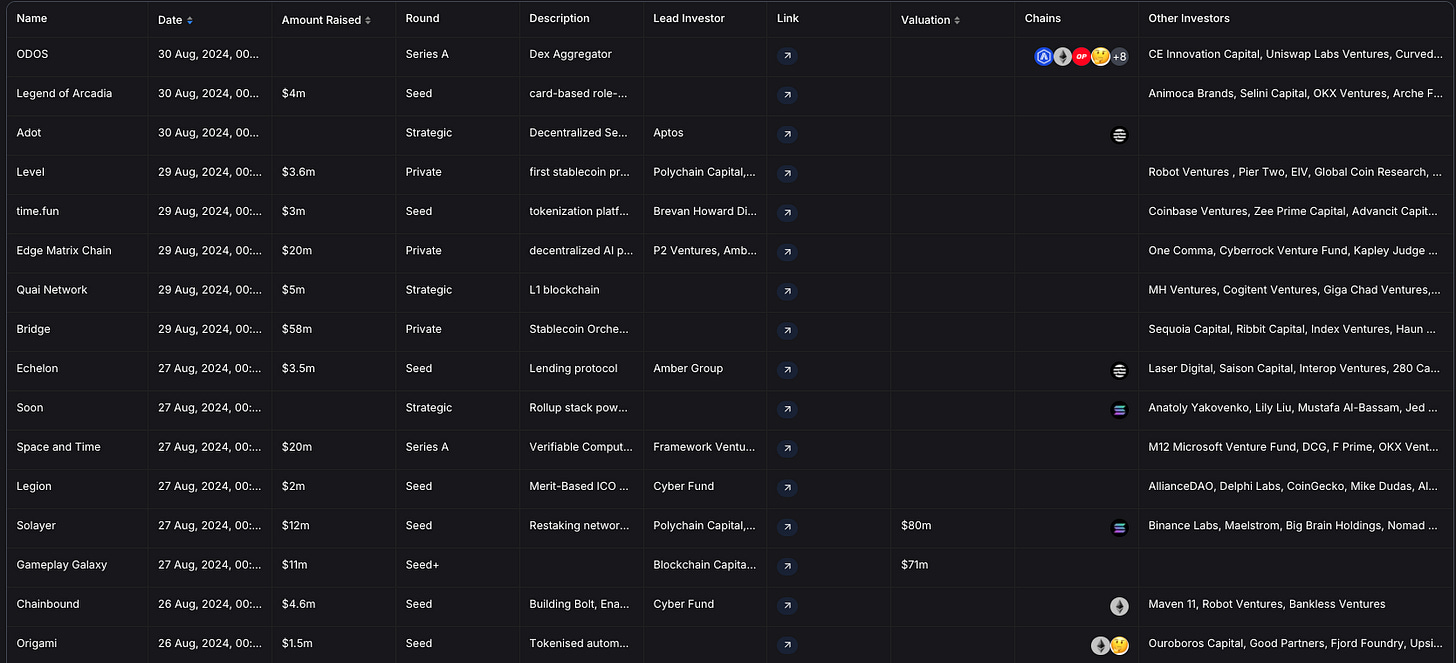Click the Lead Investor column header
The height and width of the screenshot is (663, 1456).
pyautogui.click(x=689, y=18)
